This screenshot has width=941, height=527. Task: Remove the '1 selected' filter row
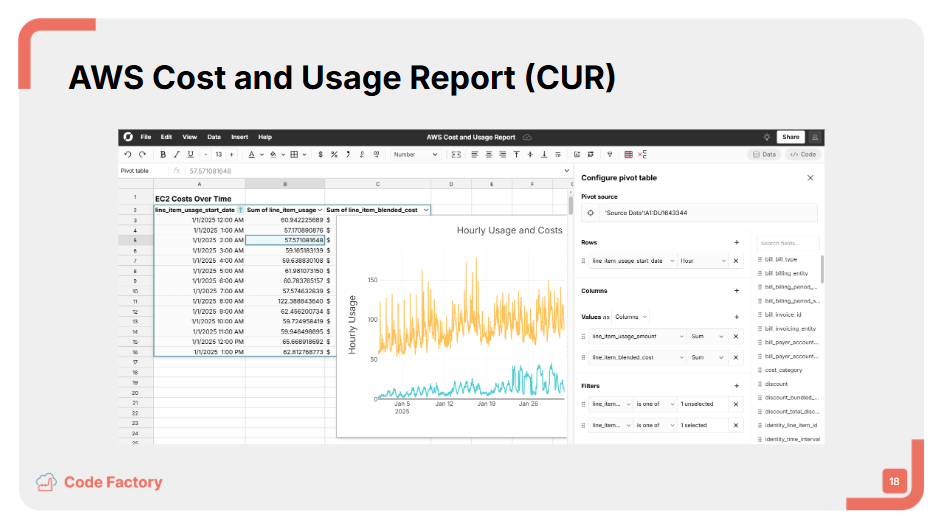pos(736,426)
